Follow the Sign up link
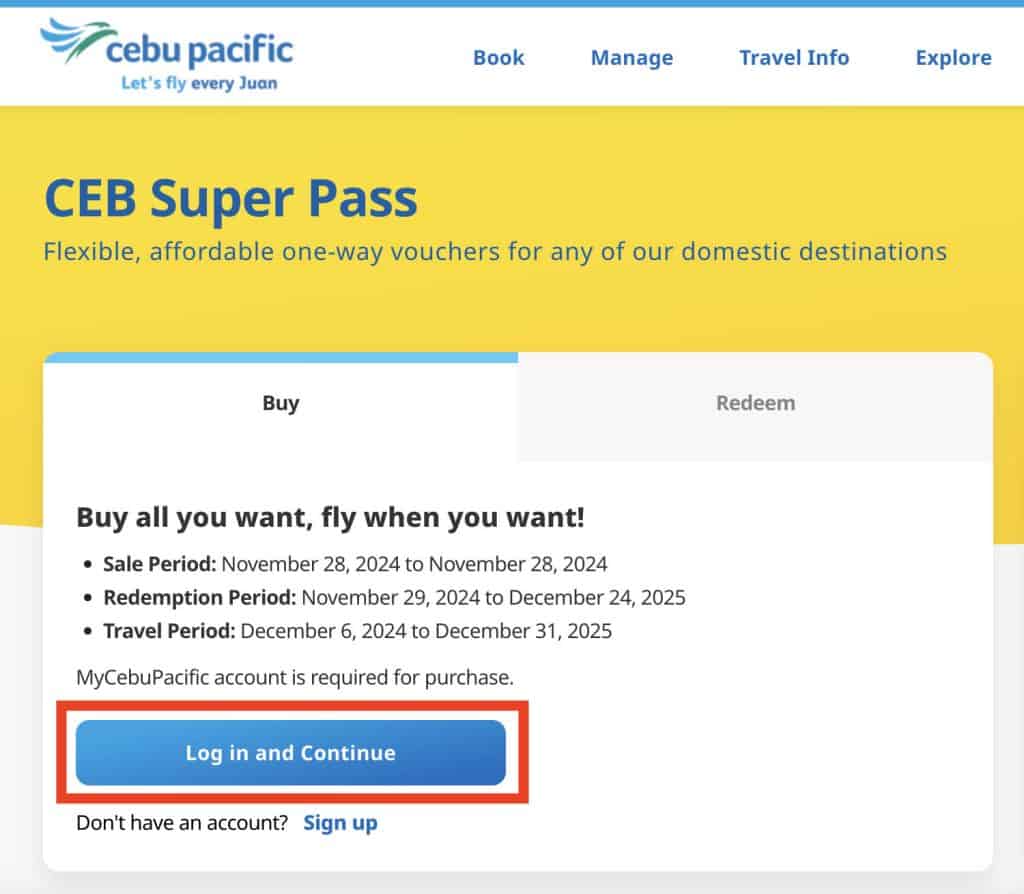This screenshot has height=894, width=1024. point(340,824)
